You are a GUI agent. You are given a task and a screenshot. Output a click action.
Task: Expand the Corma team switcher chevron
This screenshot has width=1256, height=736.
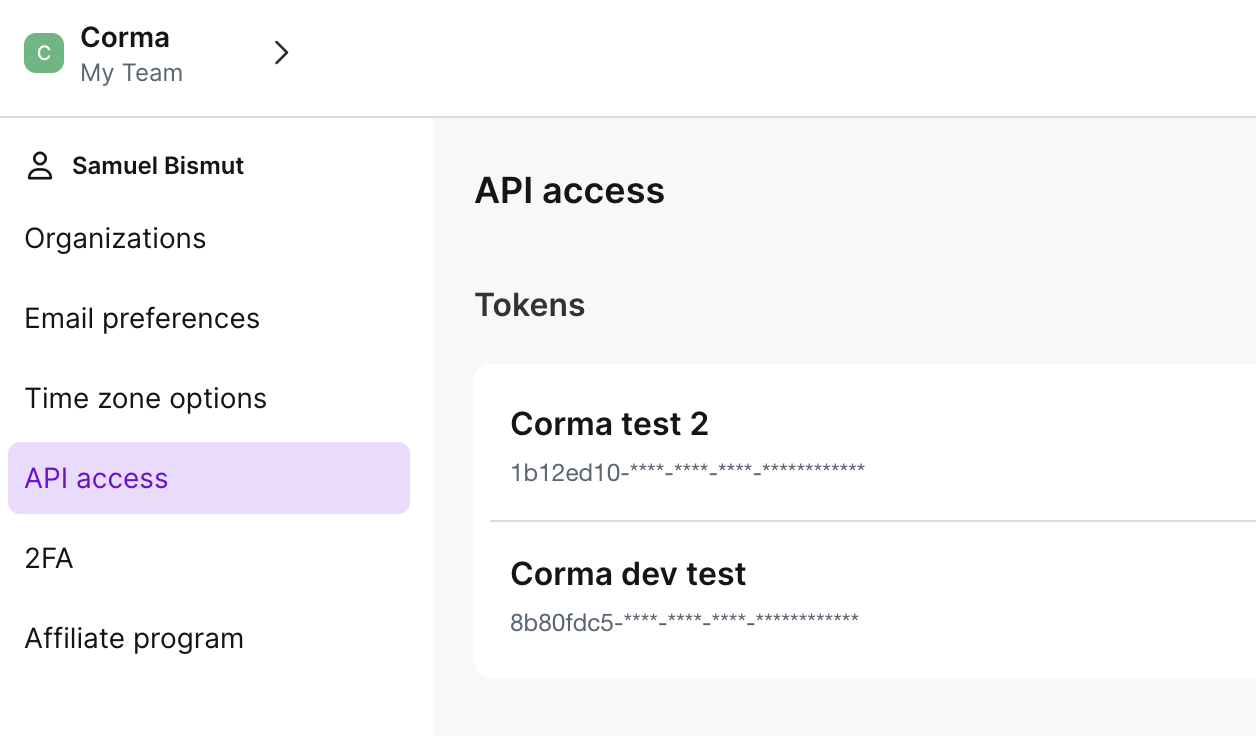(x=281, y=53)
